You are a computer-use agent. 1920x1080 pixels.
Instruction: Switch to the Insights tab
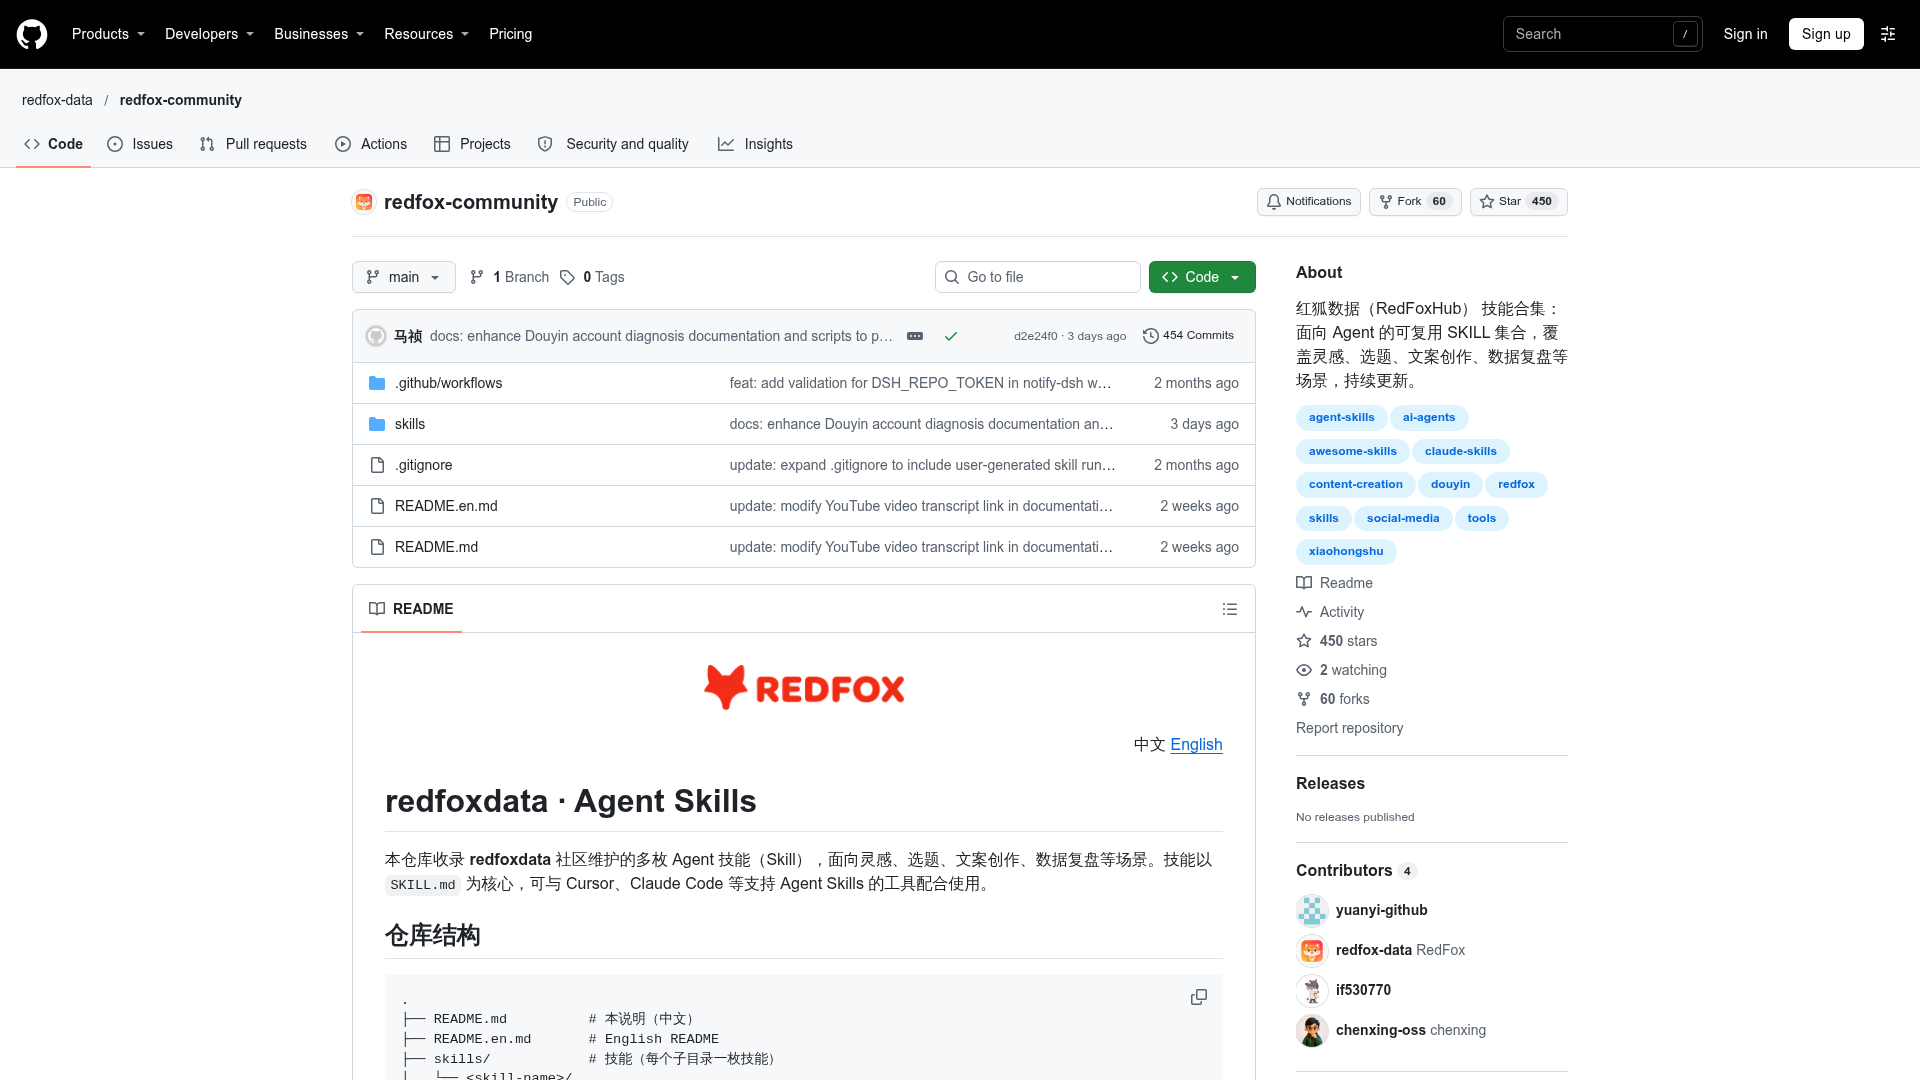(755, 144)
